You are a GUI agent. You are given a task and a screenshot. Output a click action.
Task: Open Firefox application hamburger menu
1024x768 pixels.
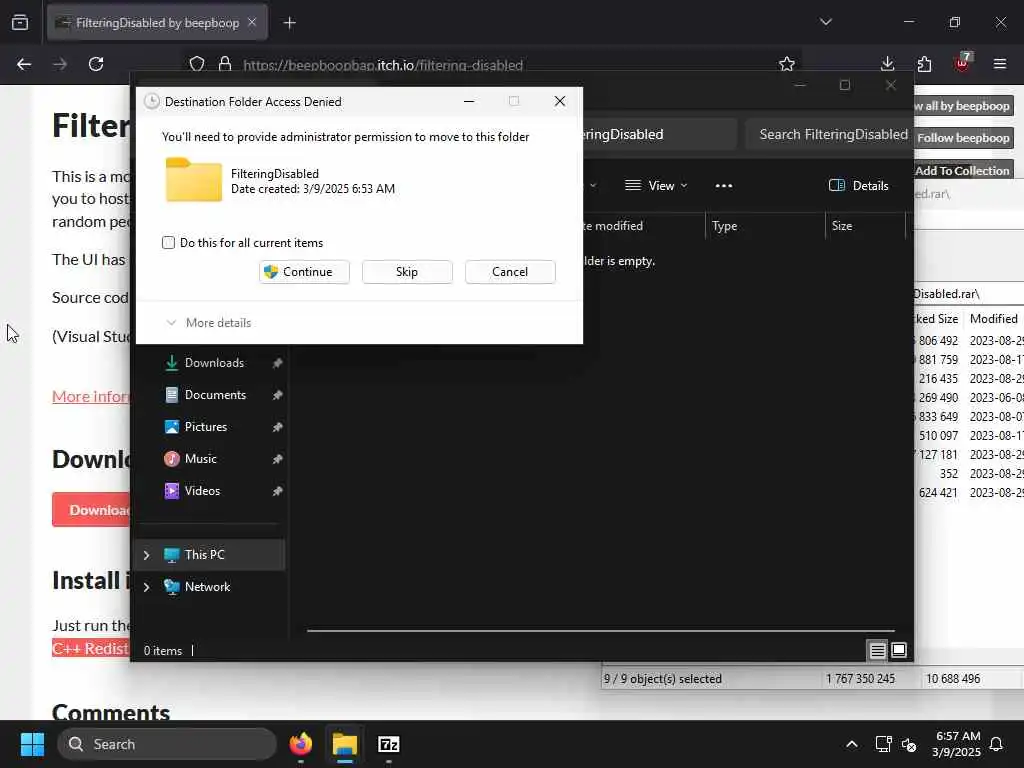point(1000,64)
